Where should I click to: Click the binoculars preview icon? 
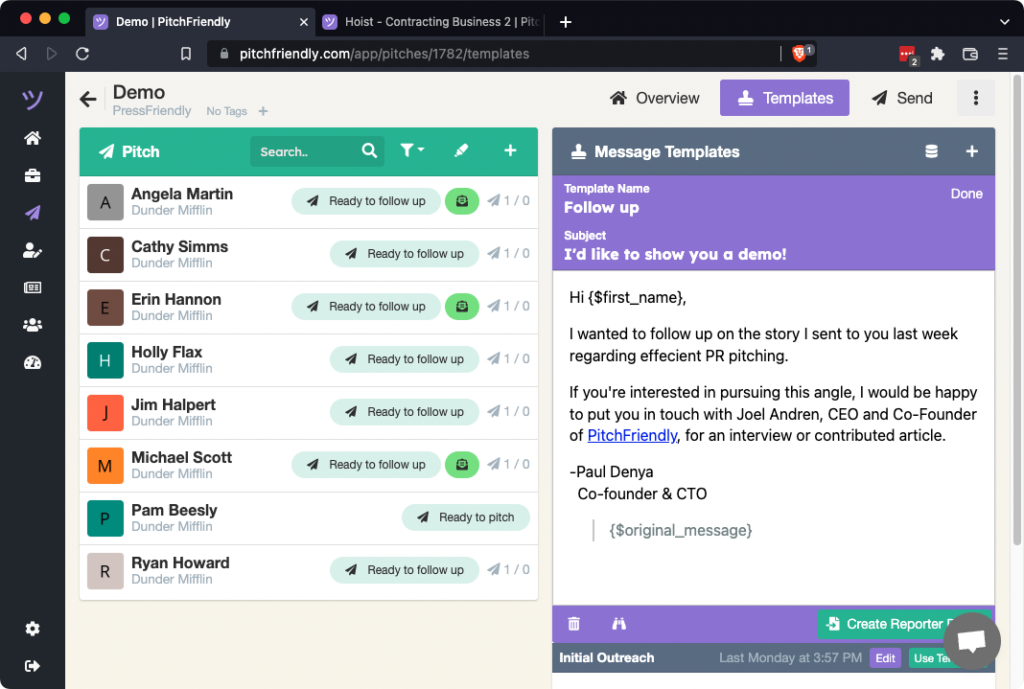(x=619, y=624)
